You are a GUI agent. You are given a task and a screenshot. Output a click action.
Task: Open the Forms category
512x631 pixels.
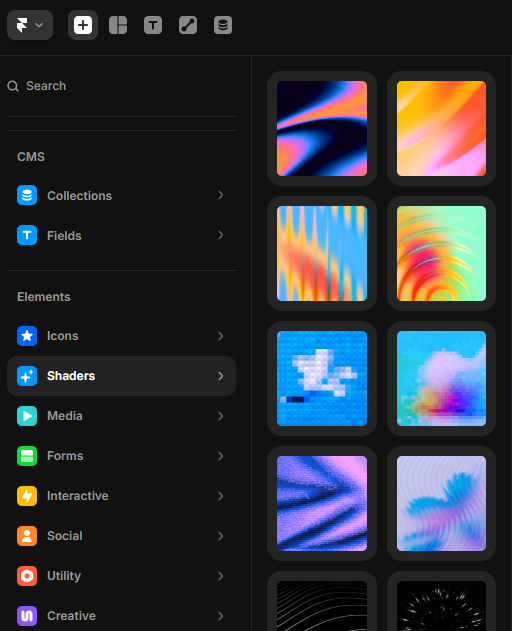point(121,456)
